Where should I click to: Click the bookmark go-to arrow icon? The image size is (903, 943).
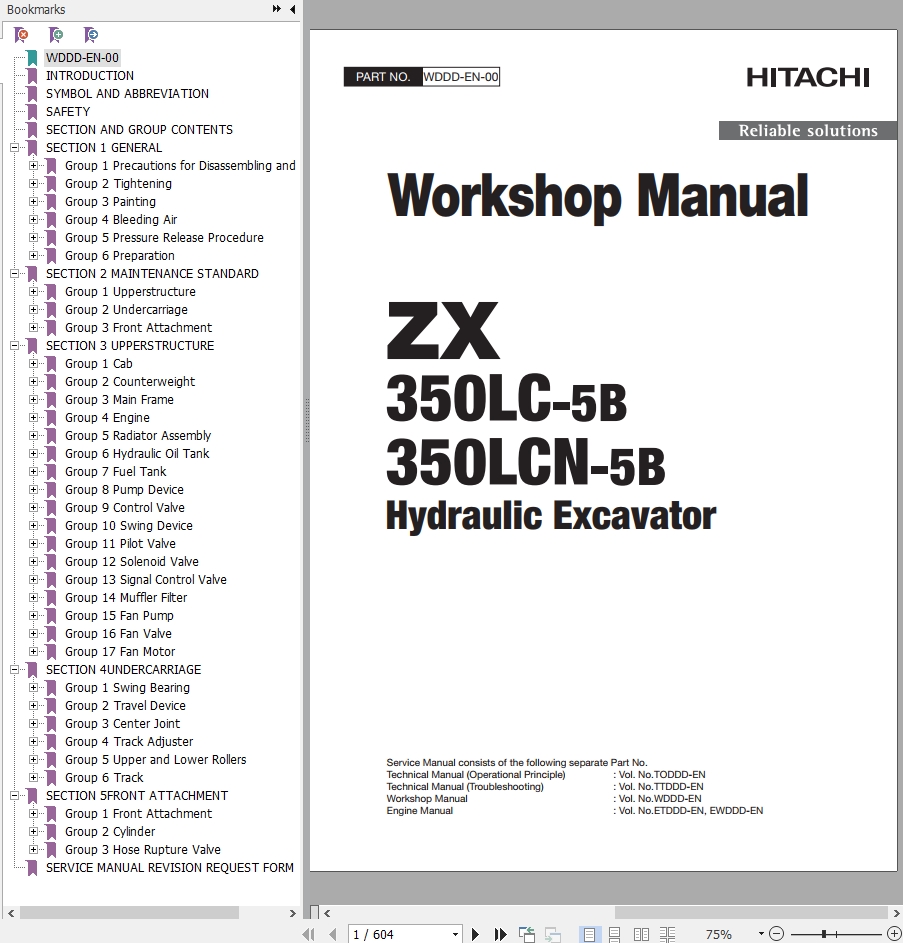91,35
